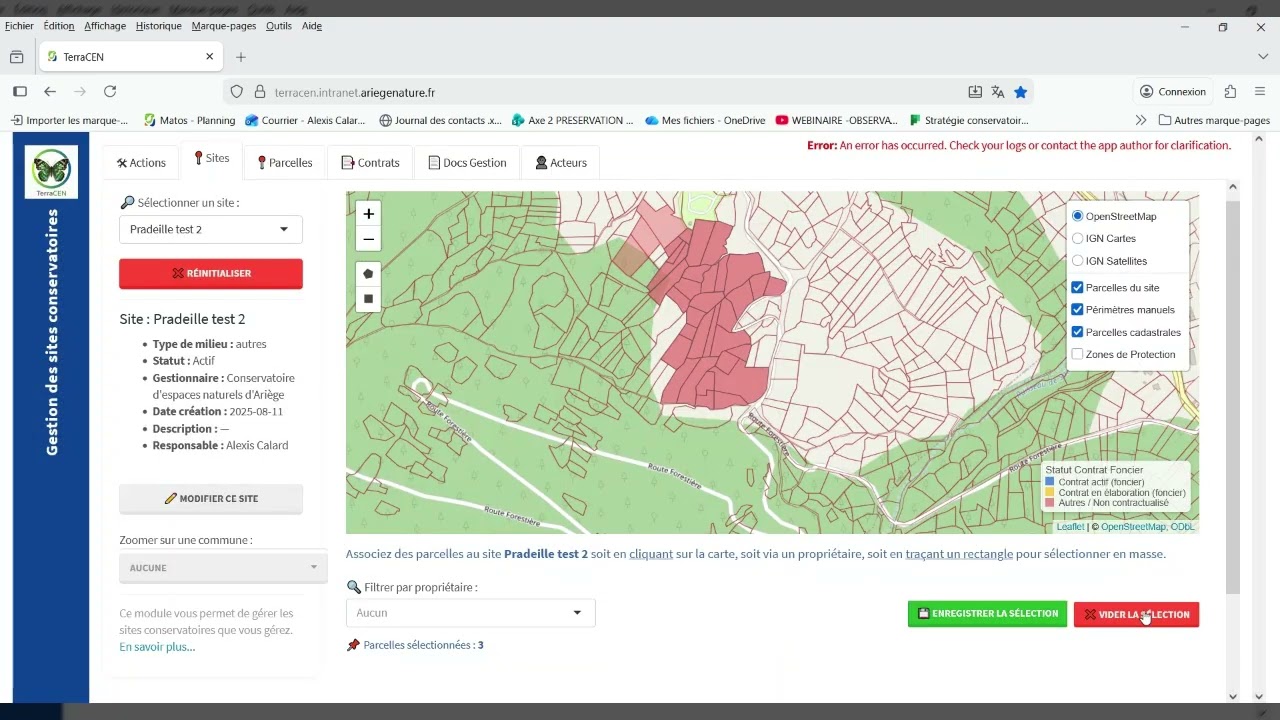Switch to the Parcelles tab
This screenshot has height=720, width=1280.
click(285, 162)
